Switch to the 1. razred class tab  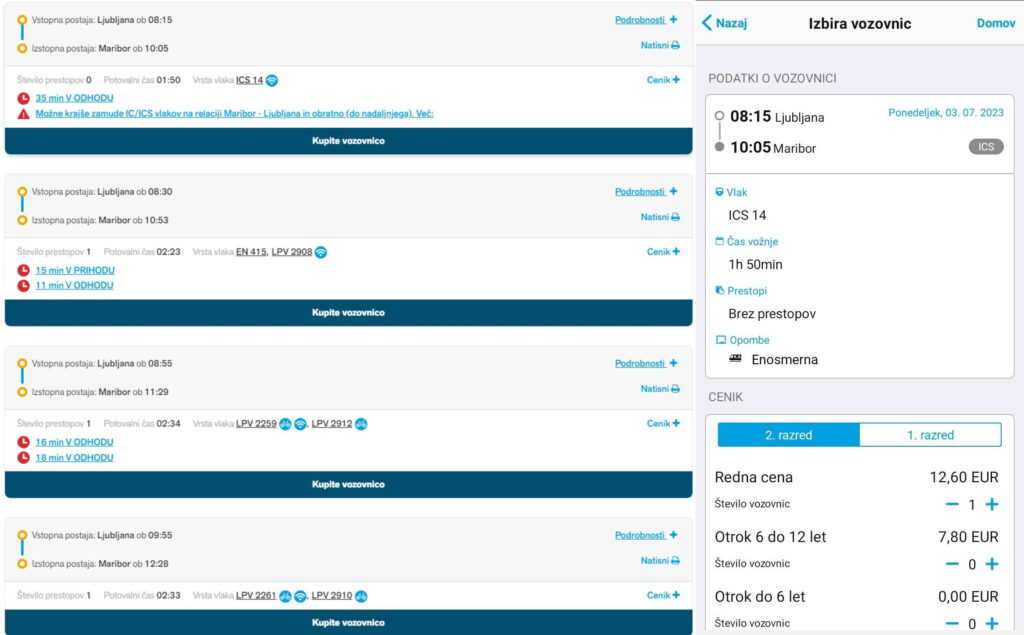click(x=929, y=435)
